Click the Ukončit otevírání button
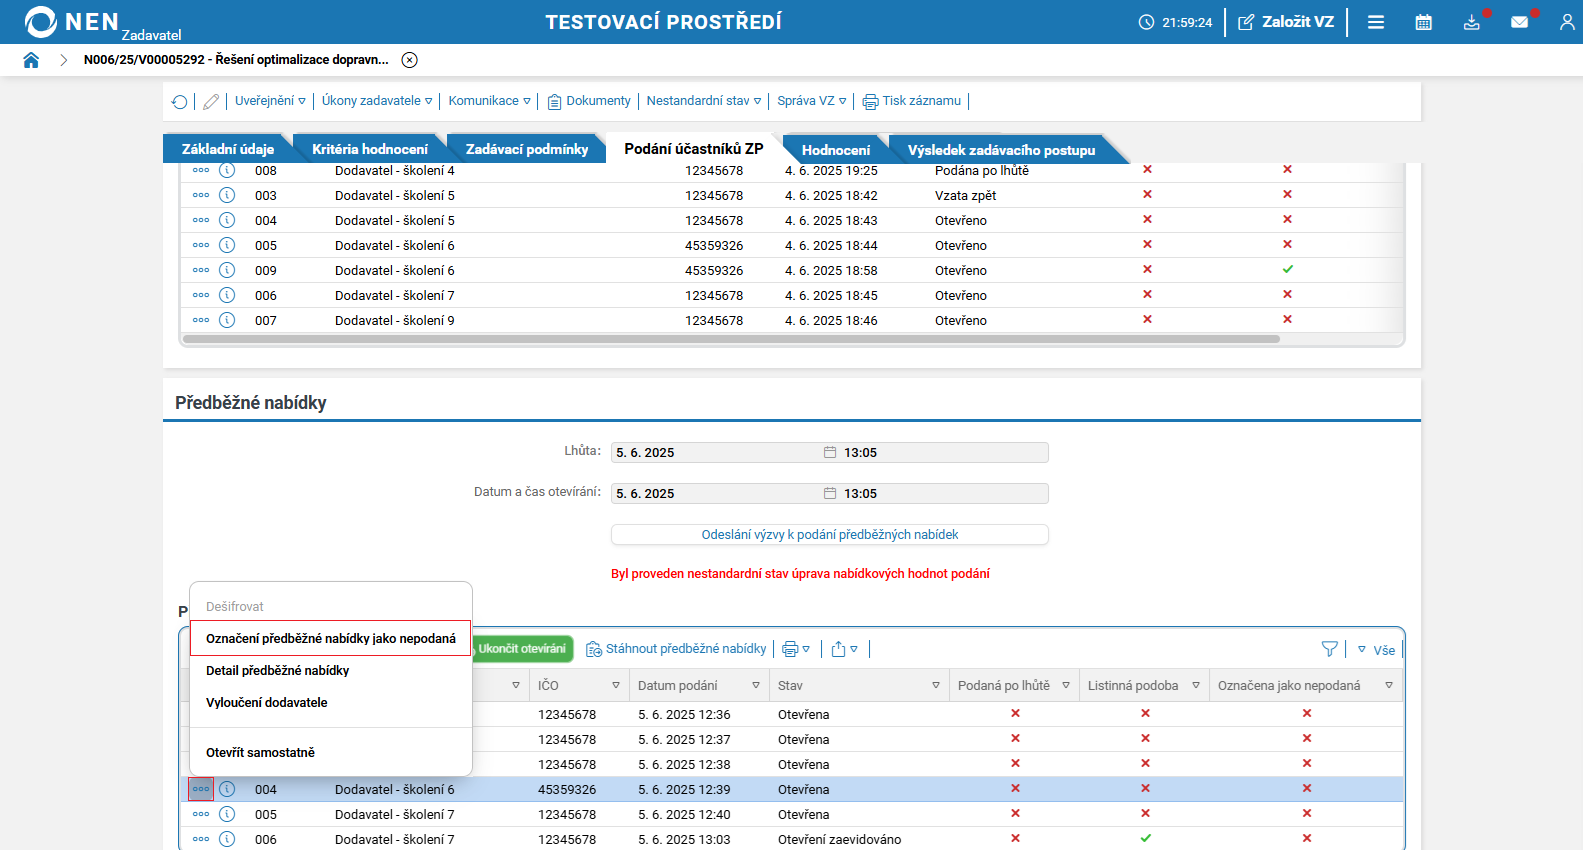 [x=522, y=649]
